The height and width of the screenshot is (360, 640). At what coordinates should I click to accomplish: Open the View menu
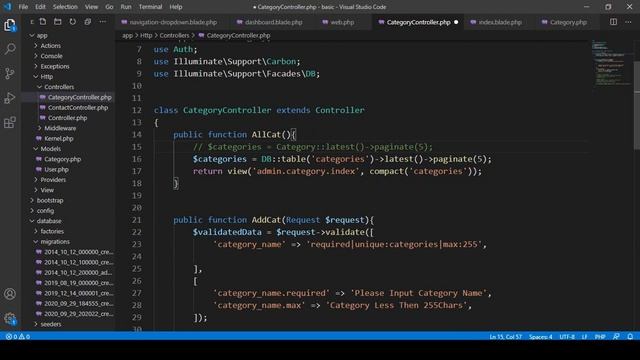tap(91, 7)
